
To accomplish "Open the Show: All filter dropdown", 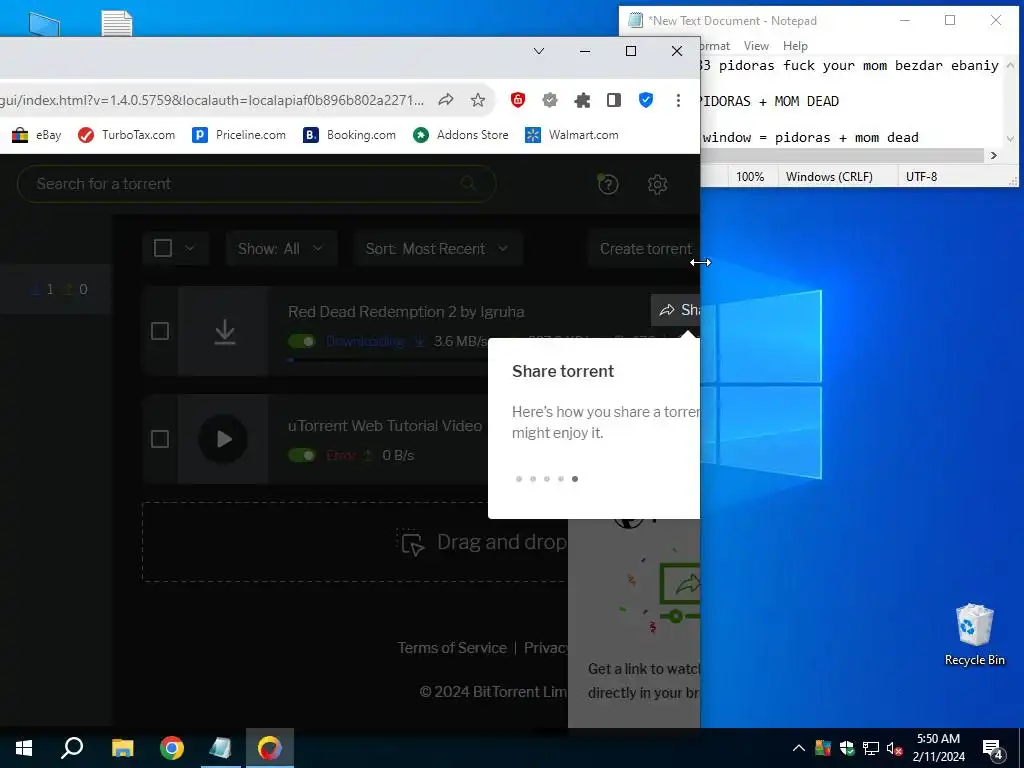I will [x=281, y=249].
